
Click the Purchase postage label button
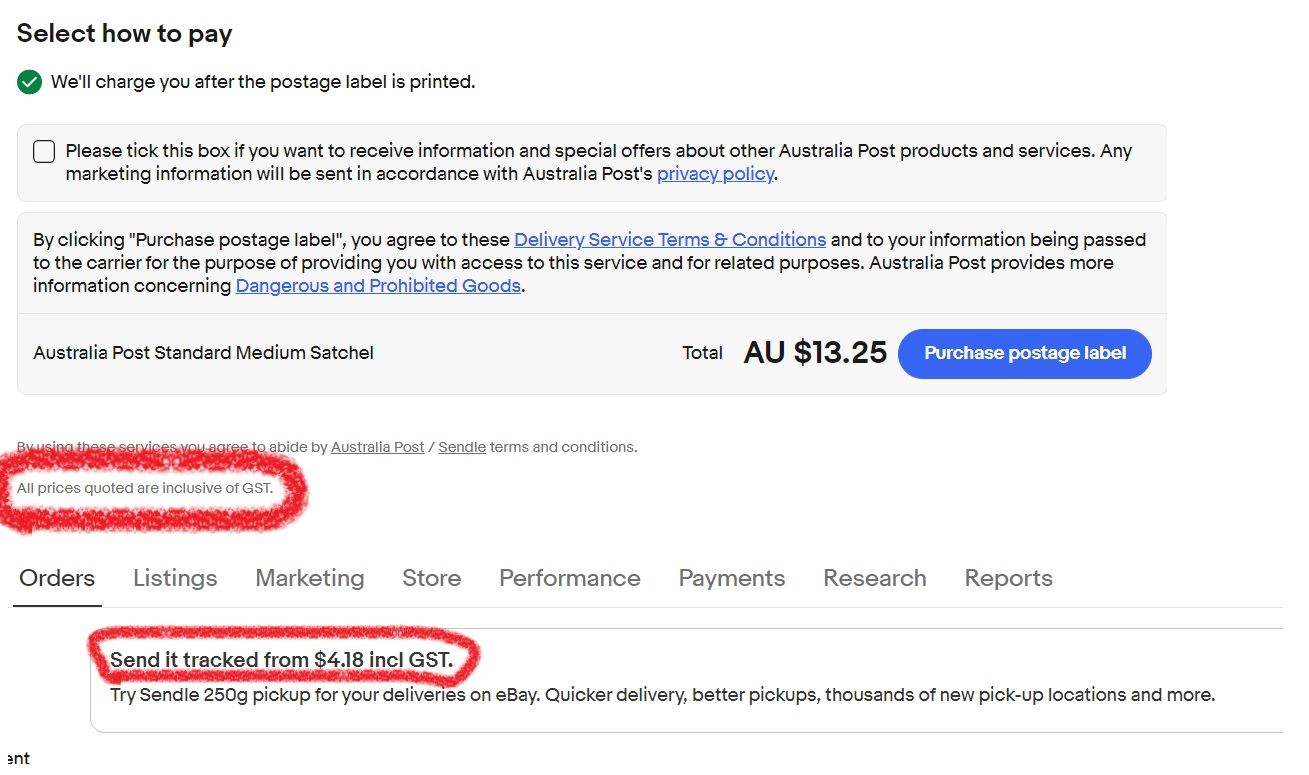(1024, 353)
